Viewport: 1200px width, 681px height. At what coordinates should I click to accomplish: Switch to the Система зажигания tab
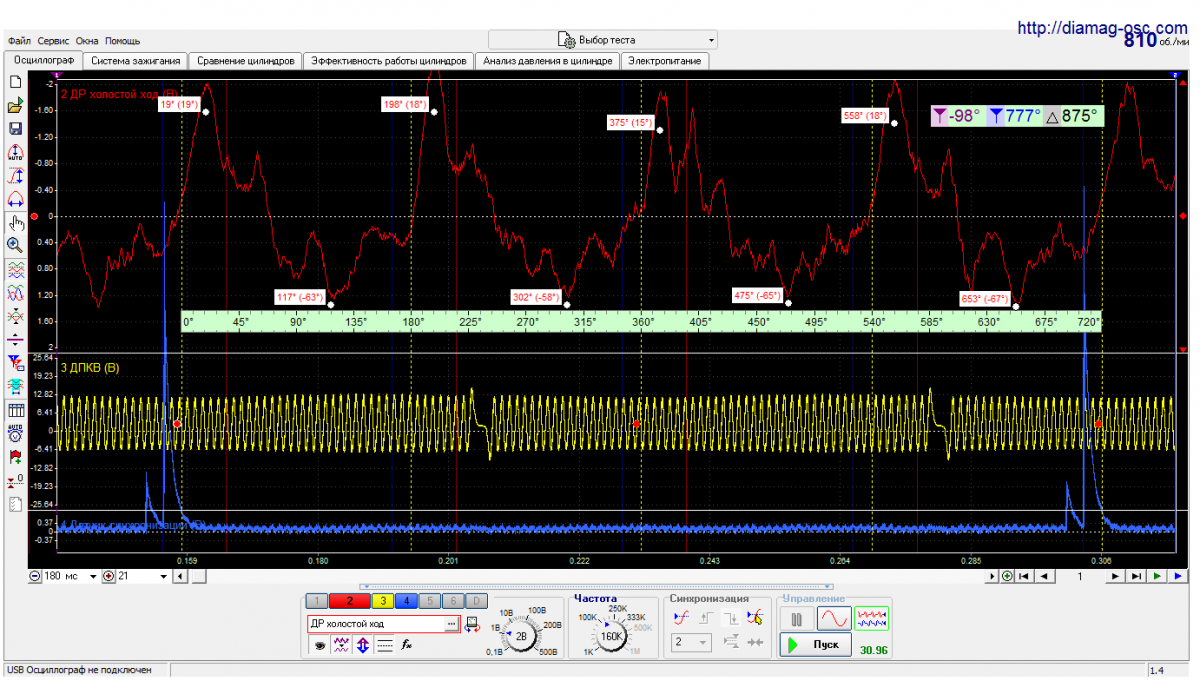[x=135, y=61]
